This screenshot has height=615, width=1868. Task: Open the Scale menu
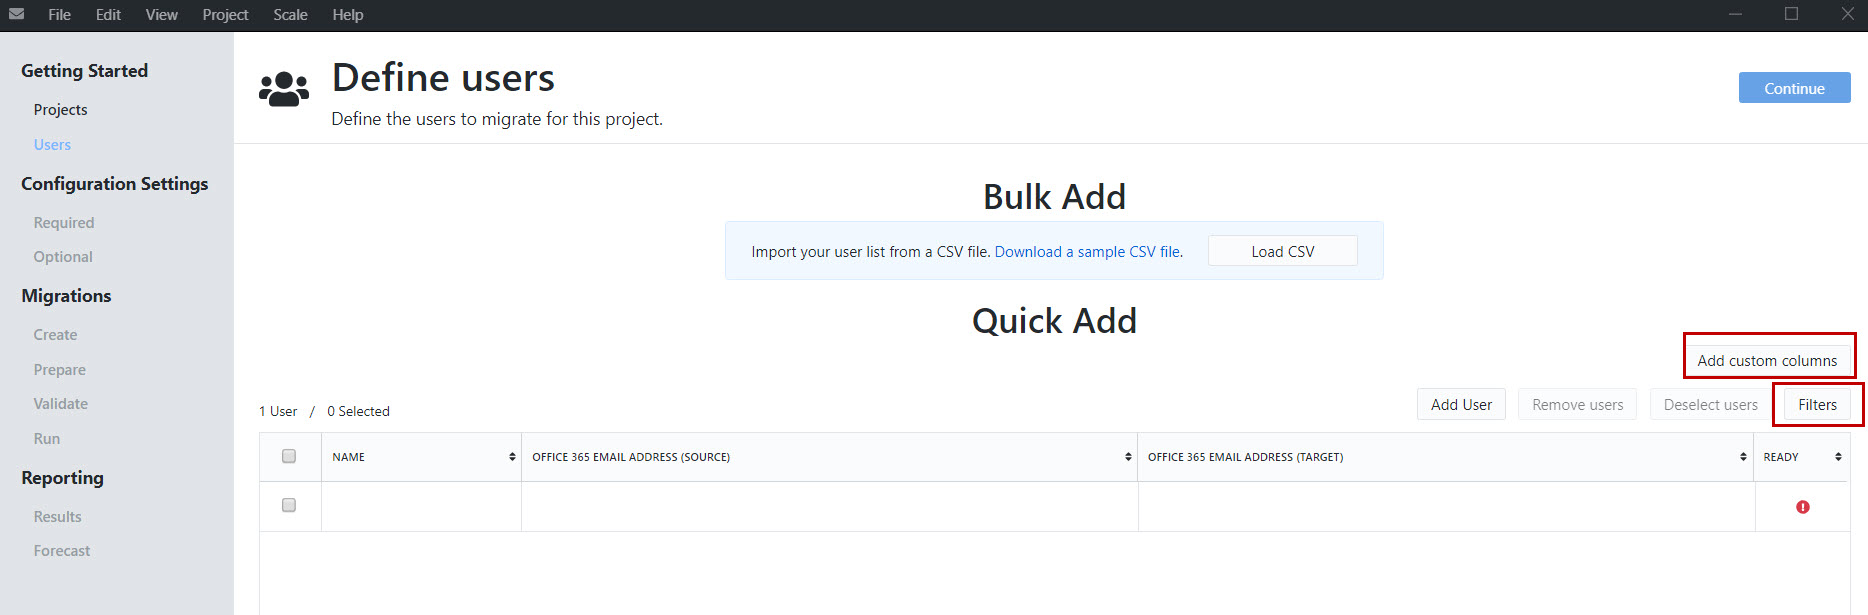(x=290, y=15)
